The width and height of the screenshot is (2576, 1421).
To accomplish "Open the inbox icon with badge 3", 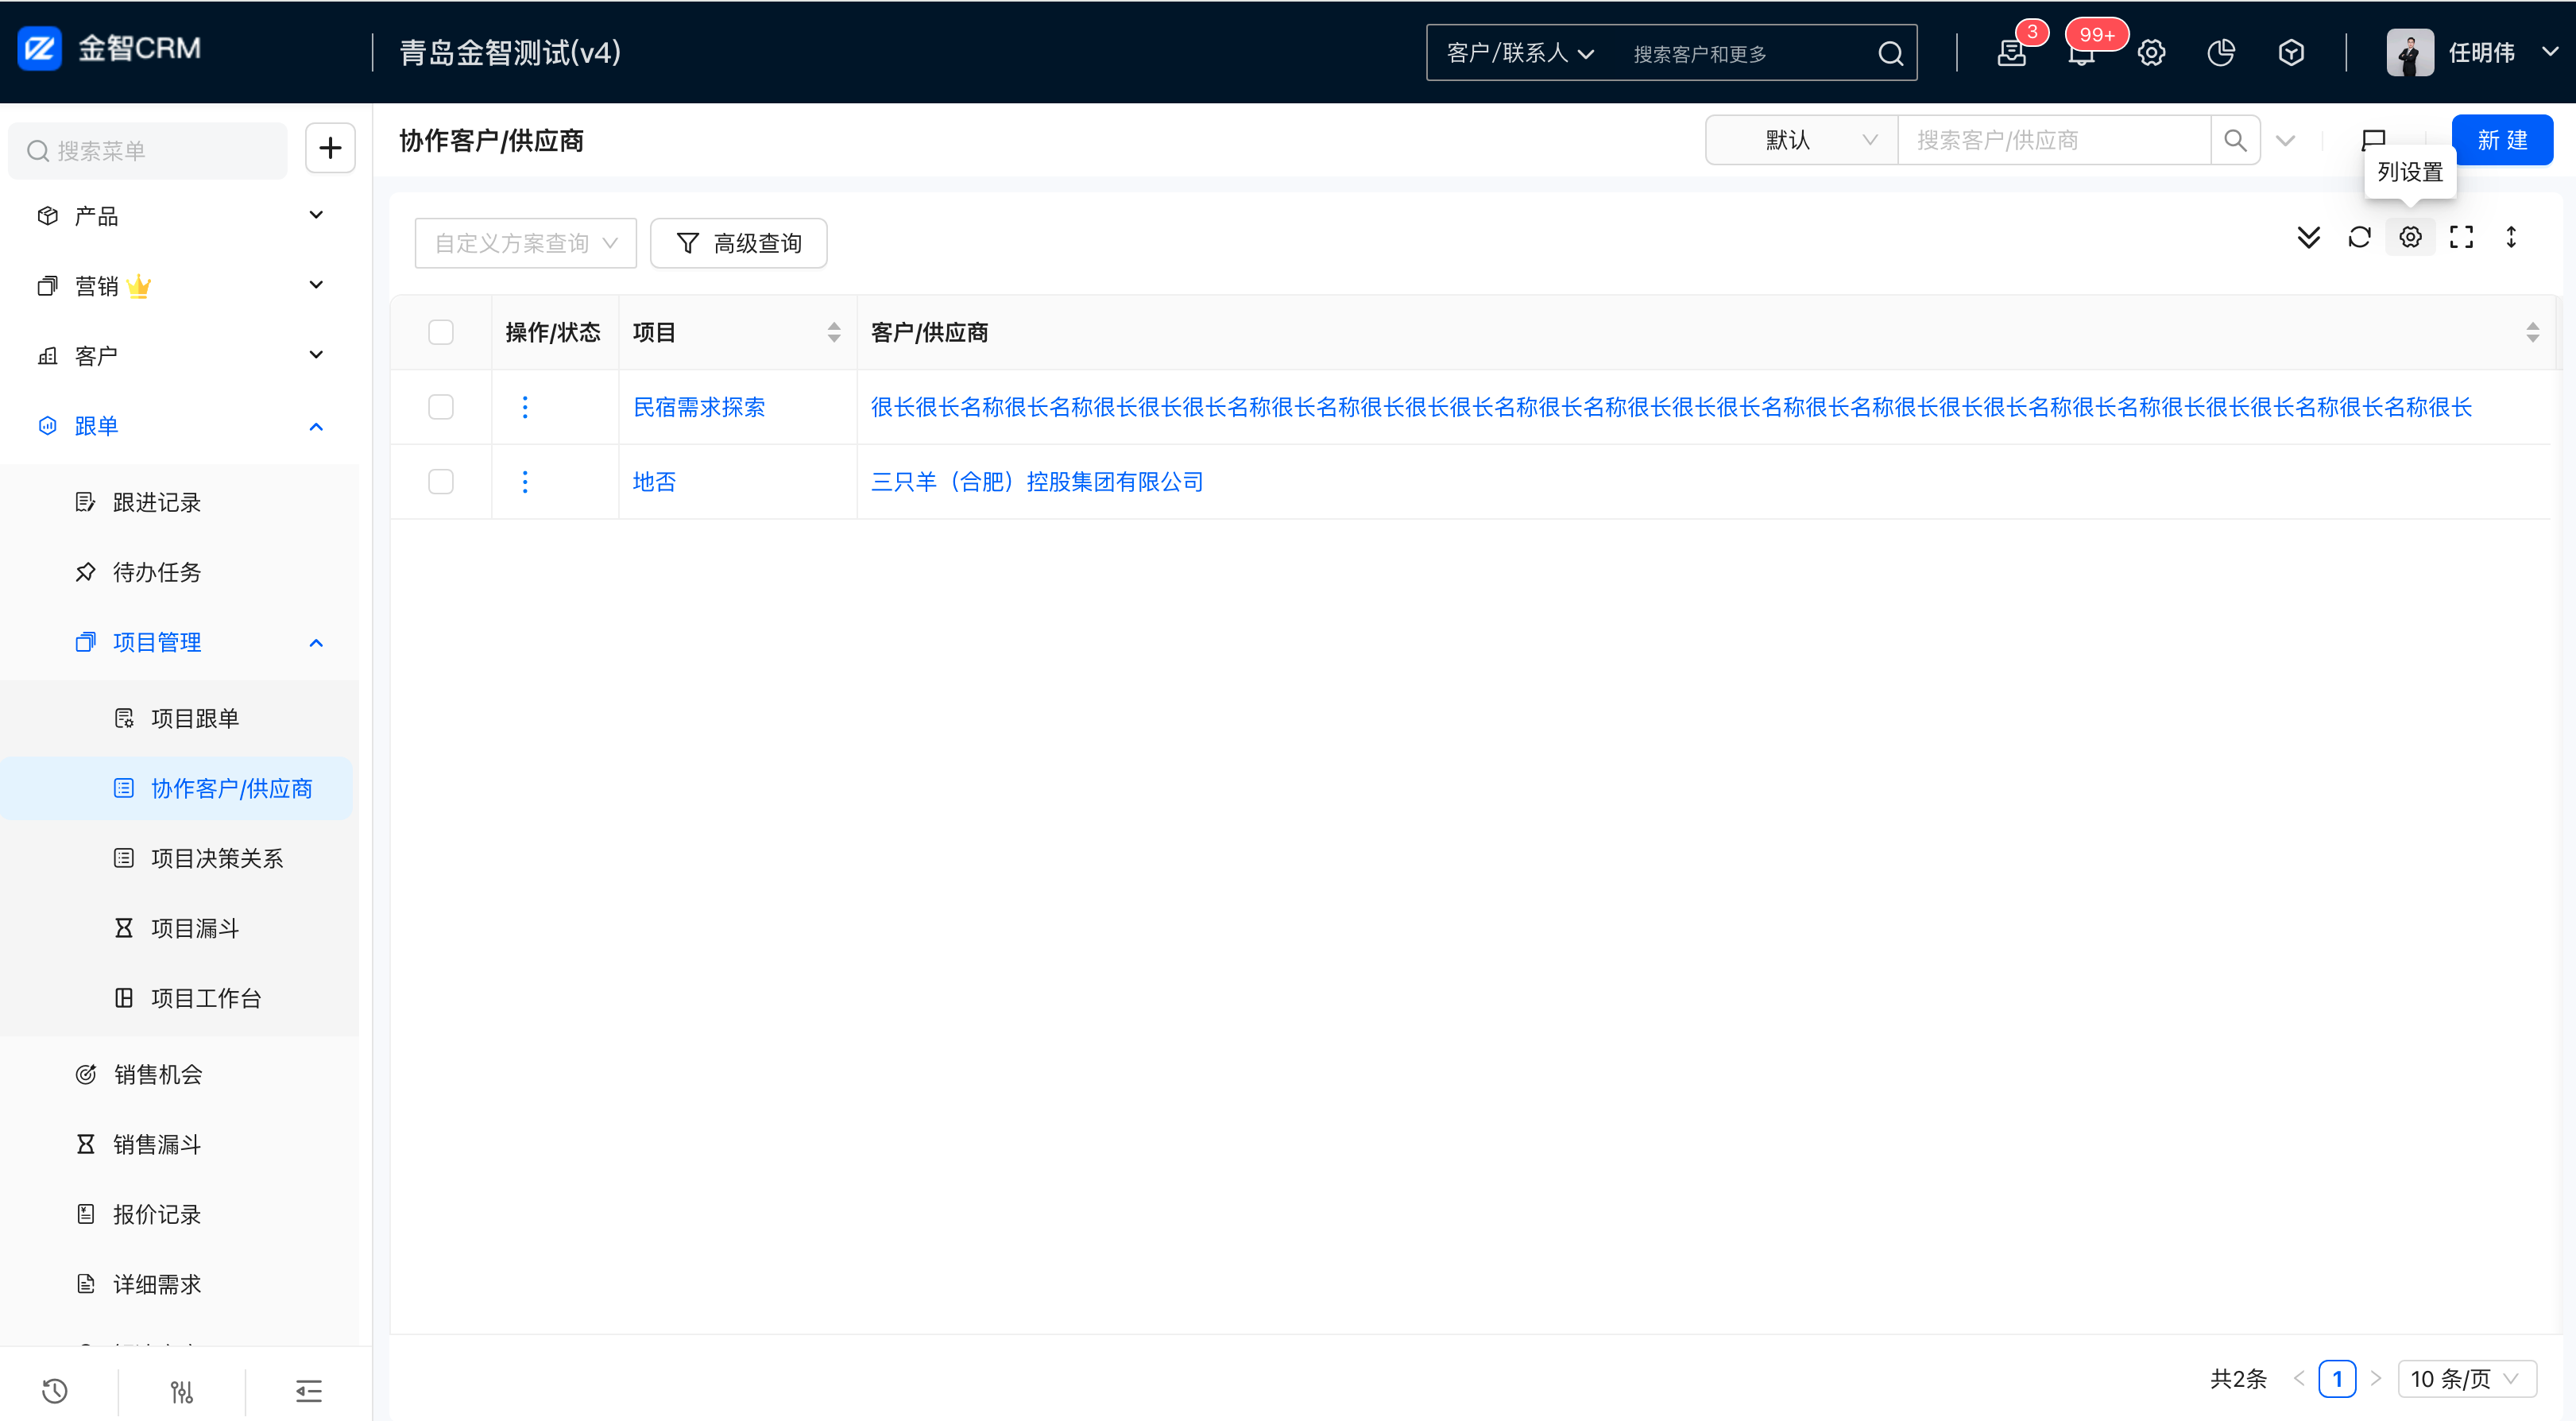I will [x=2011, y=53].
